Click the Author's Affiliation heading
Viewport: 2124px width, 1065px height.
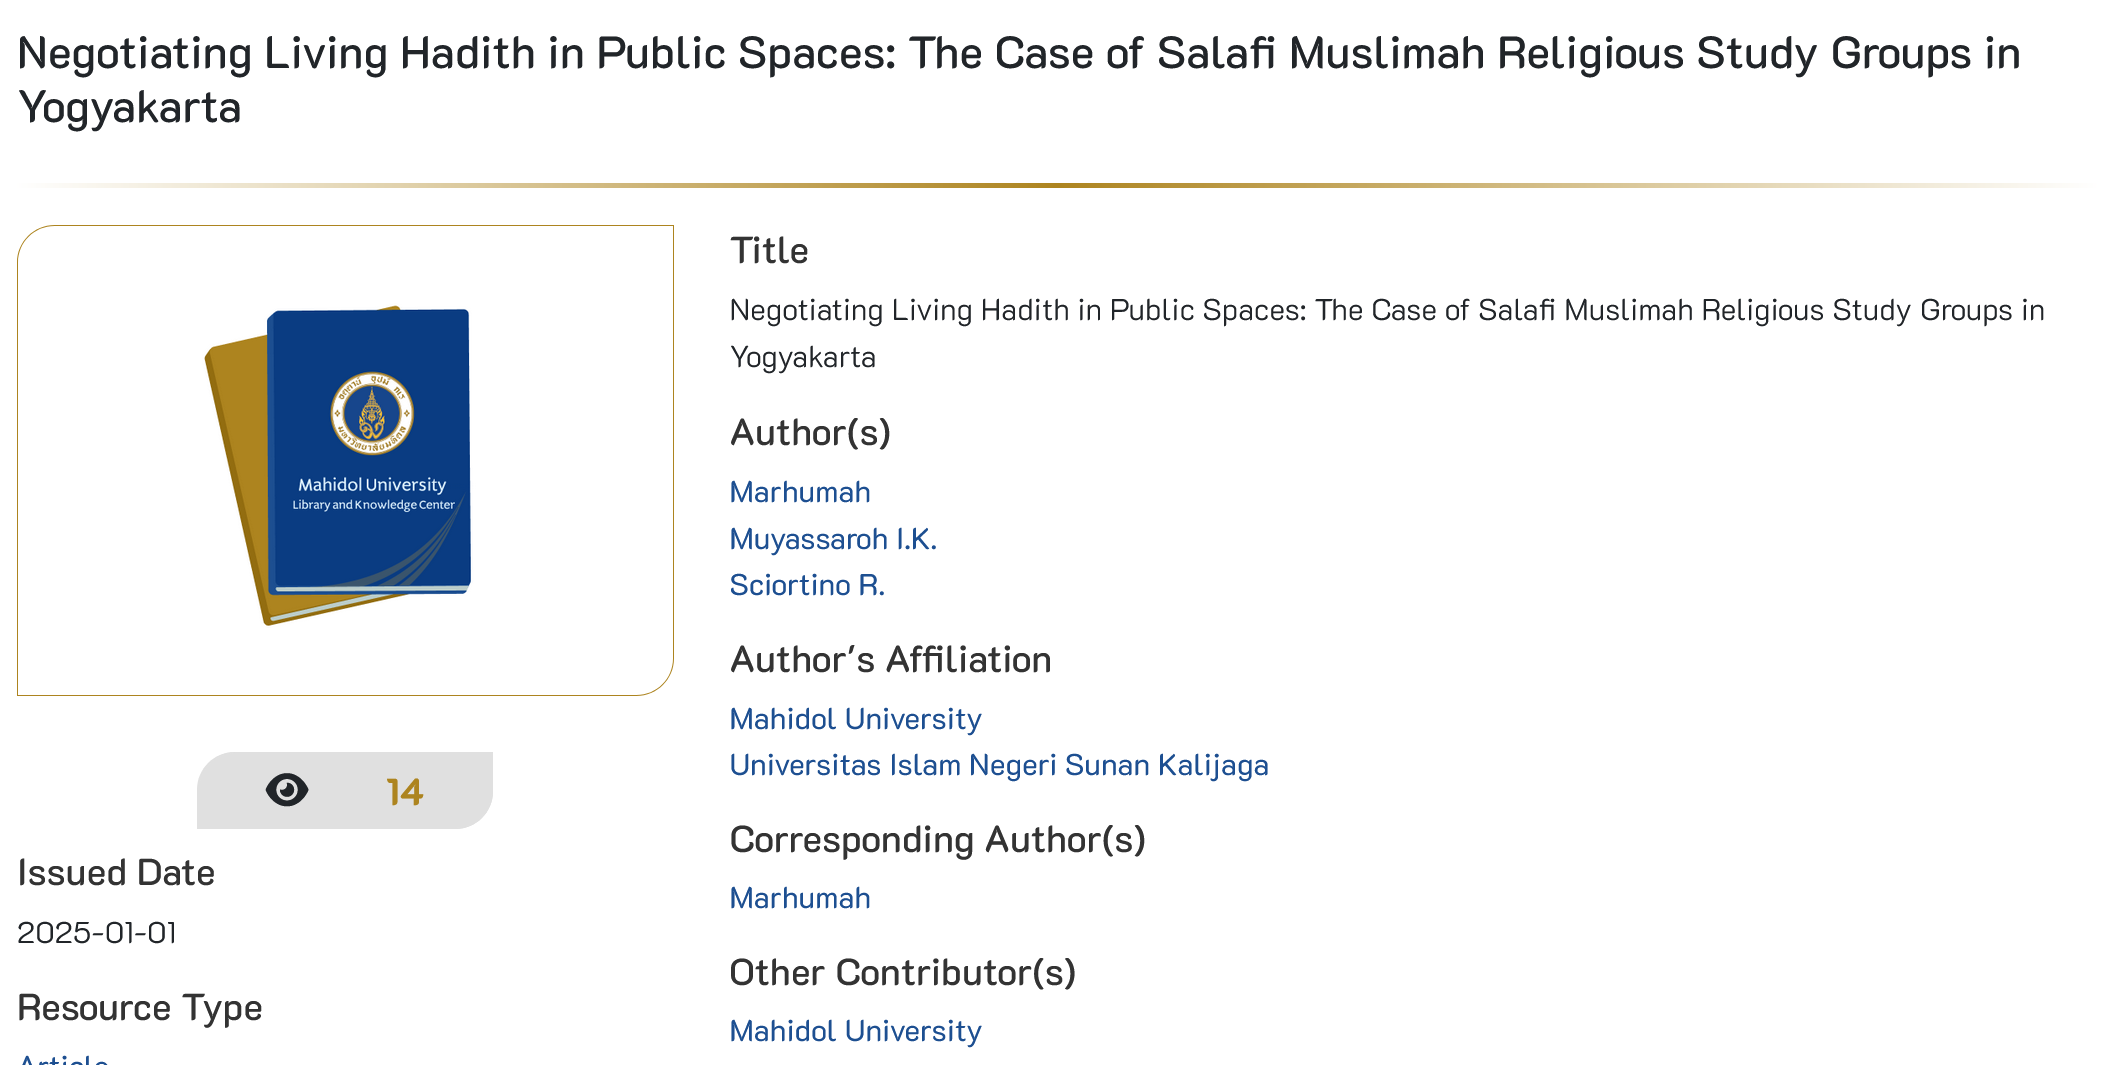click(x=890, y=660)
